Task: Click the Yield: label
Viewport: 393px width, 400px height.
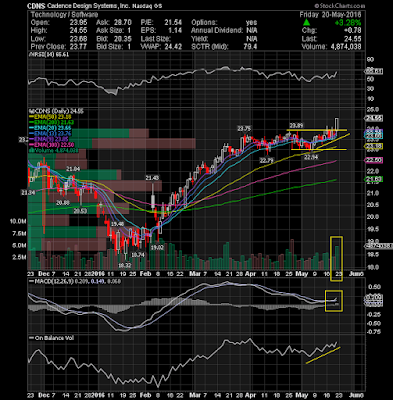Action: (200, 39)
